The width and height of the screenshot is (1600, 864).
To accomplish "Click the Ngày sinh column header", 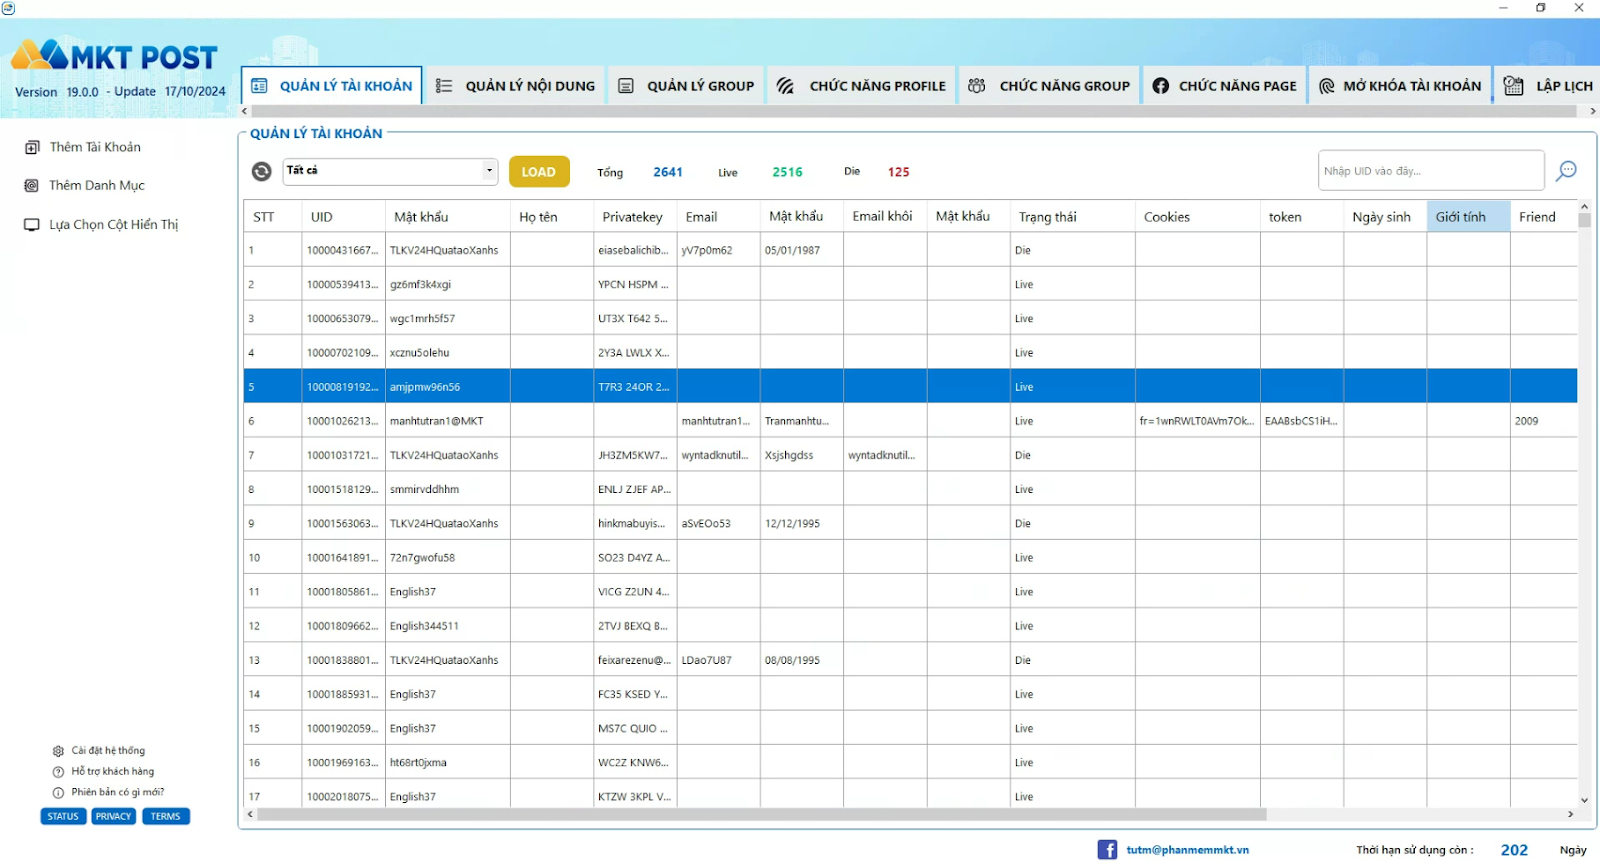I will coord(1385,217).
